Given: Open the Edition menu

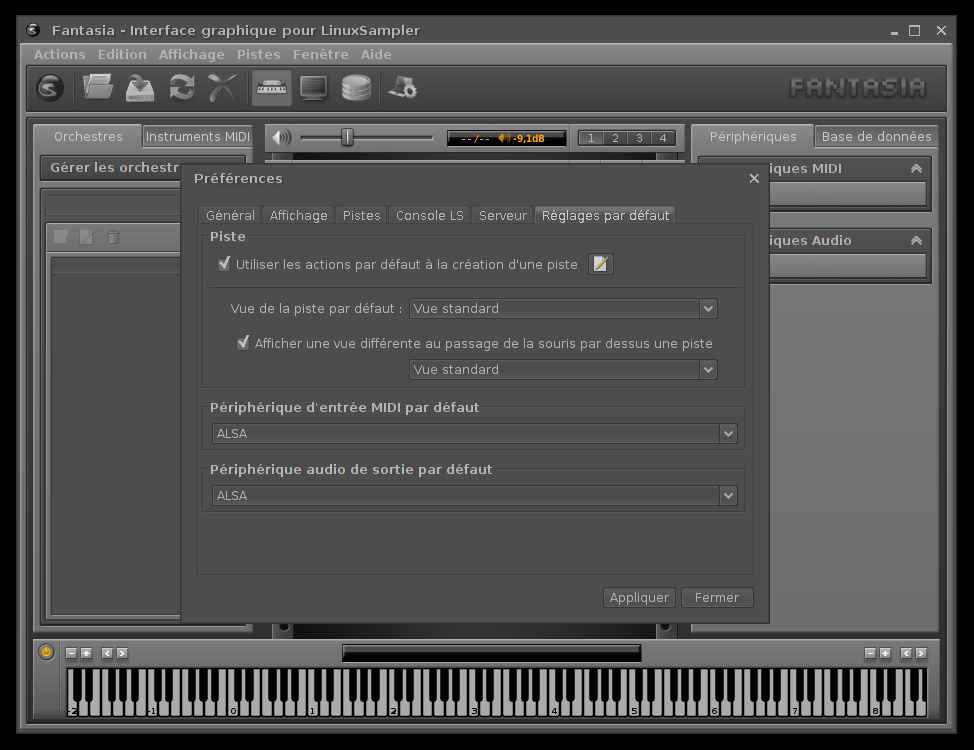Looking at the screenshot, I should (122, 55).
